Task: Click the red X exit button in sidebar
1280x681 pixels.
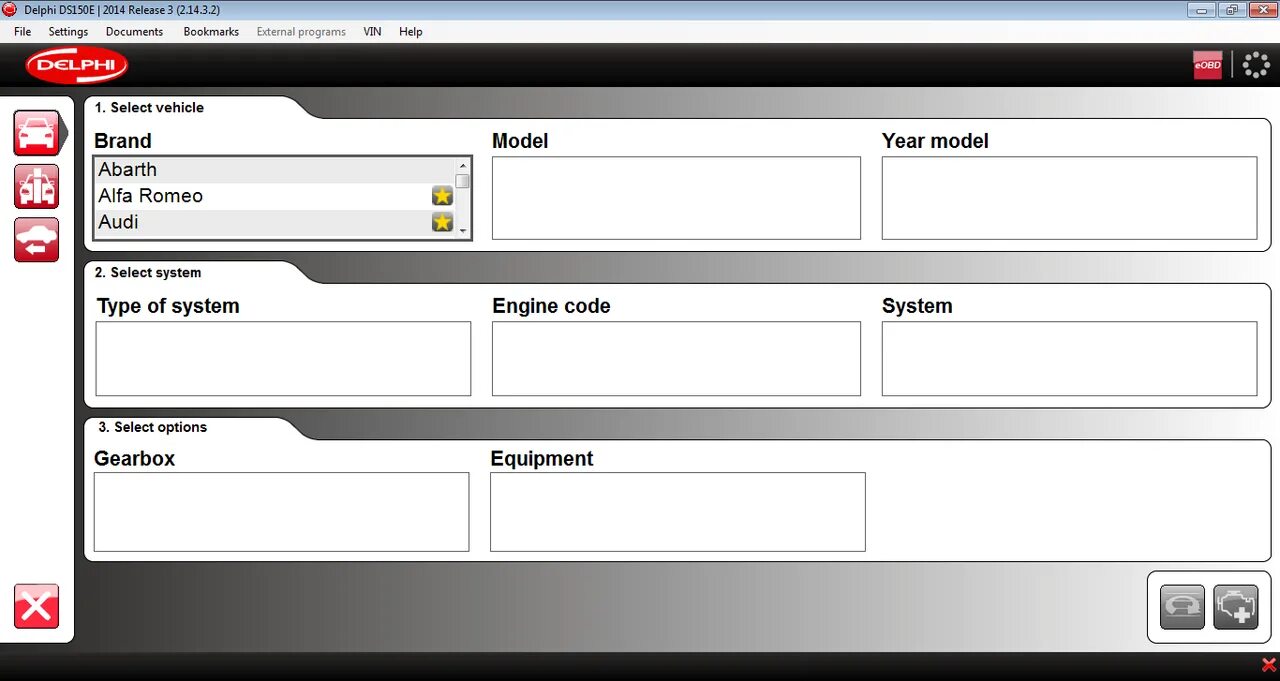Action: tap(37, 607)
